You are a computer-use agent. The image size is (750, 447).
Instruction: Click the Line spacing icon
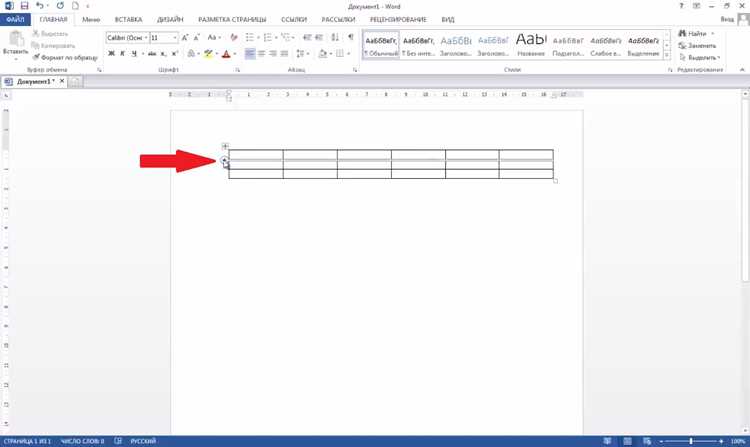300,54
